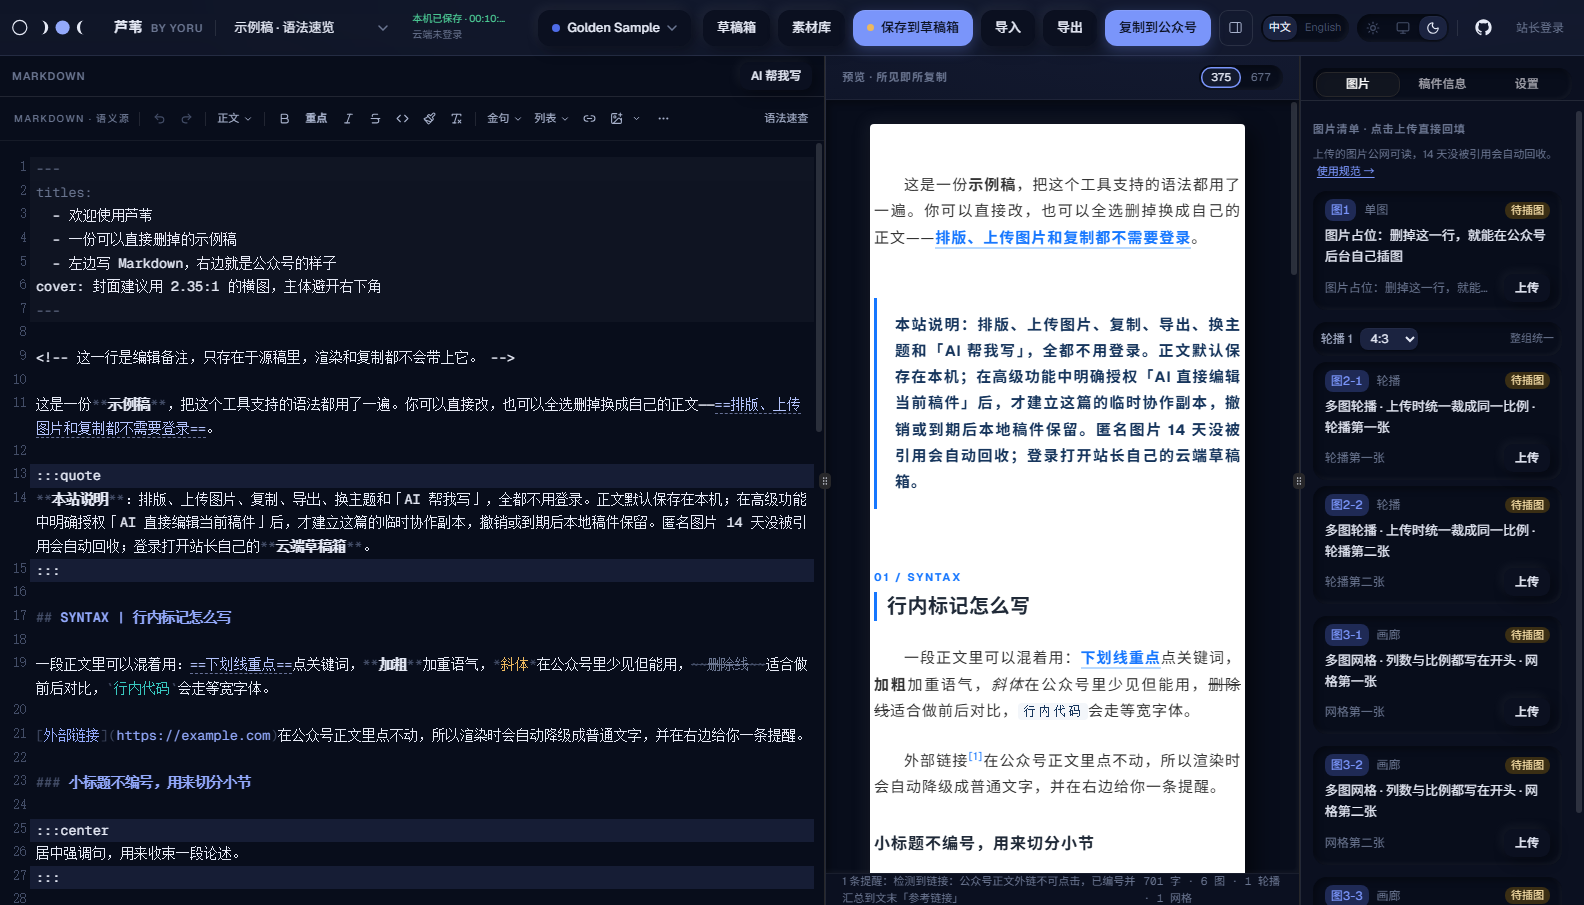Insert inline code with the angle-brackets icon
Screen dimensions: 1584x905
(x=402, y=118)
